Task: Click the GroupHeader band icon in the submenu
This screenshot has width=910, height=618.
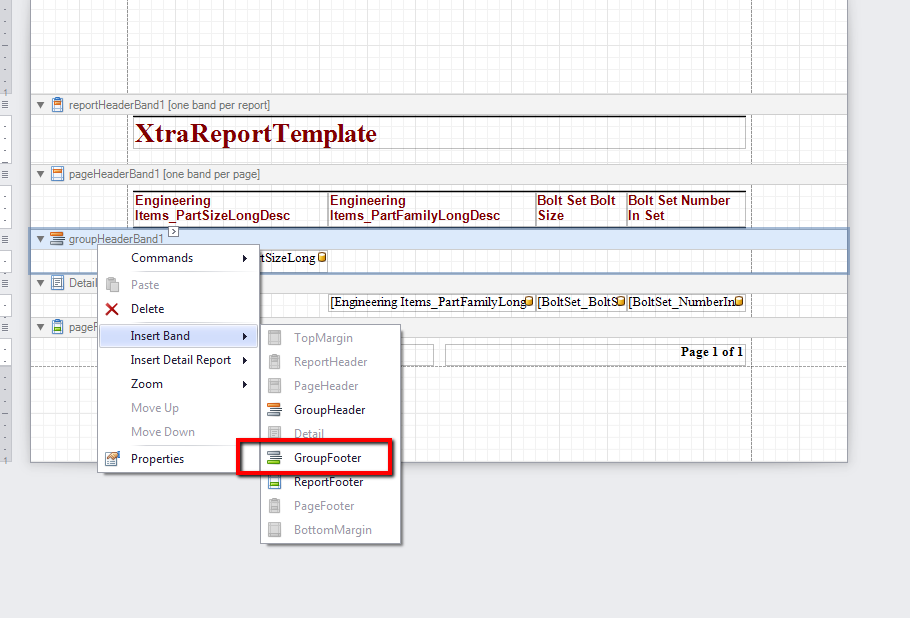Action: (x=275, y=409)
